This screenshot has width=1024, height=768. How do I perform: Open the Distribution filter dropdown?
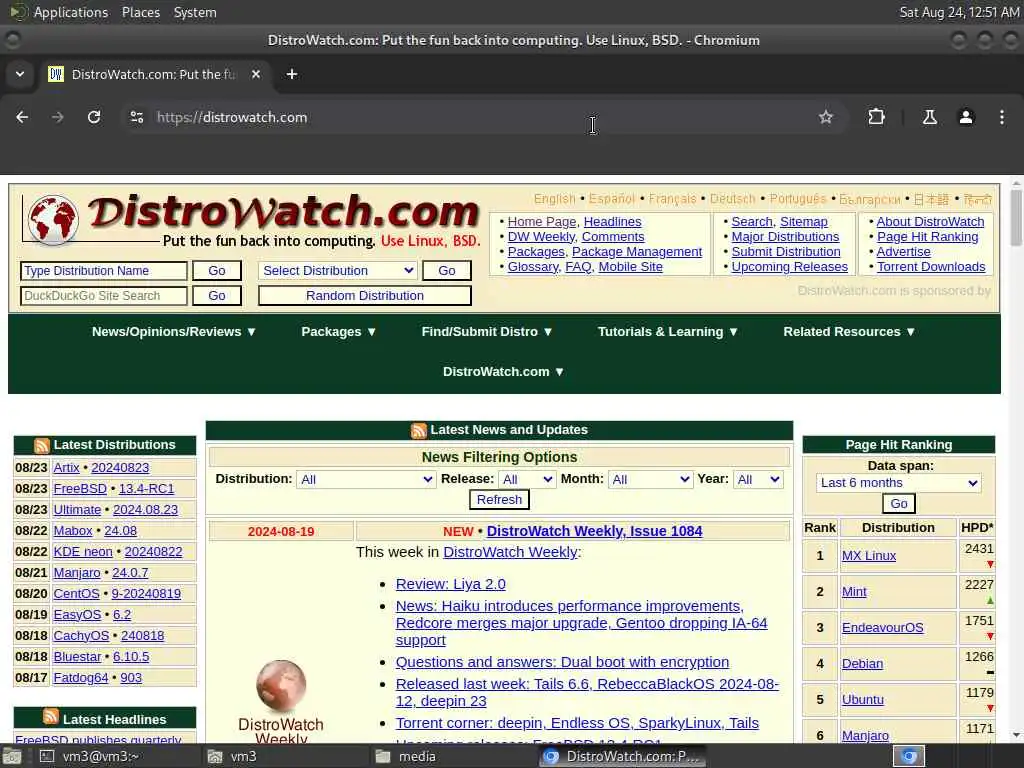coord(366,479)
